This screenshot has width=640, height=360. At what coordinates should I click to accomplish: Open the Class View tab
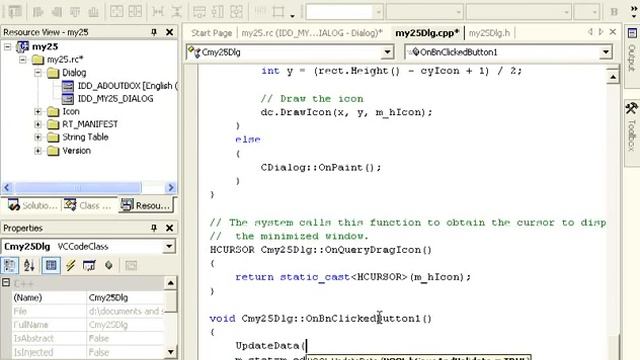tap(88, 205)
